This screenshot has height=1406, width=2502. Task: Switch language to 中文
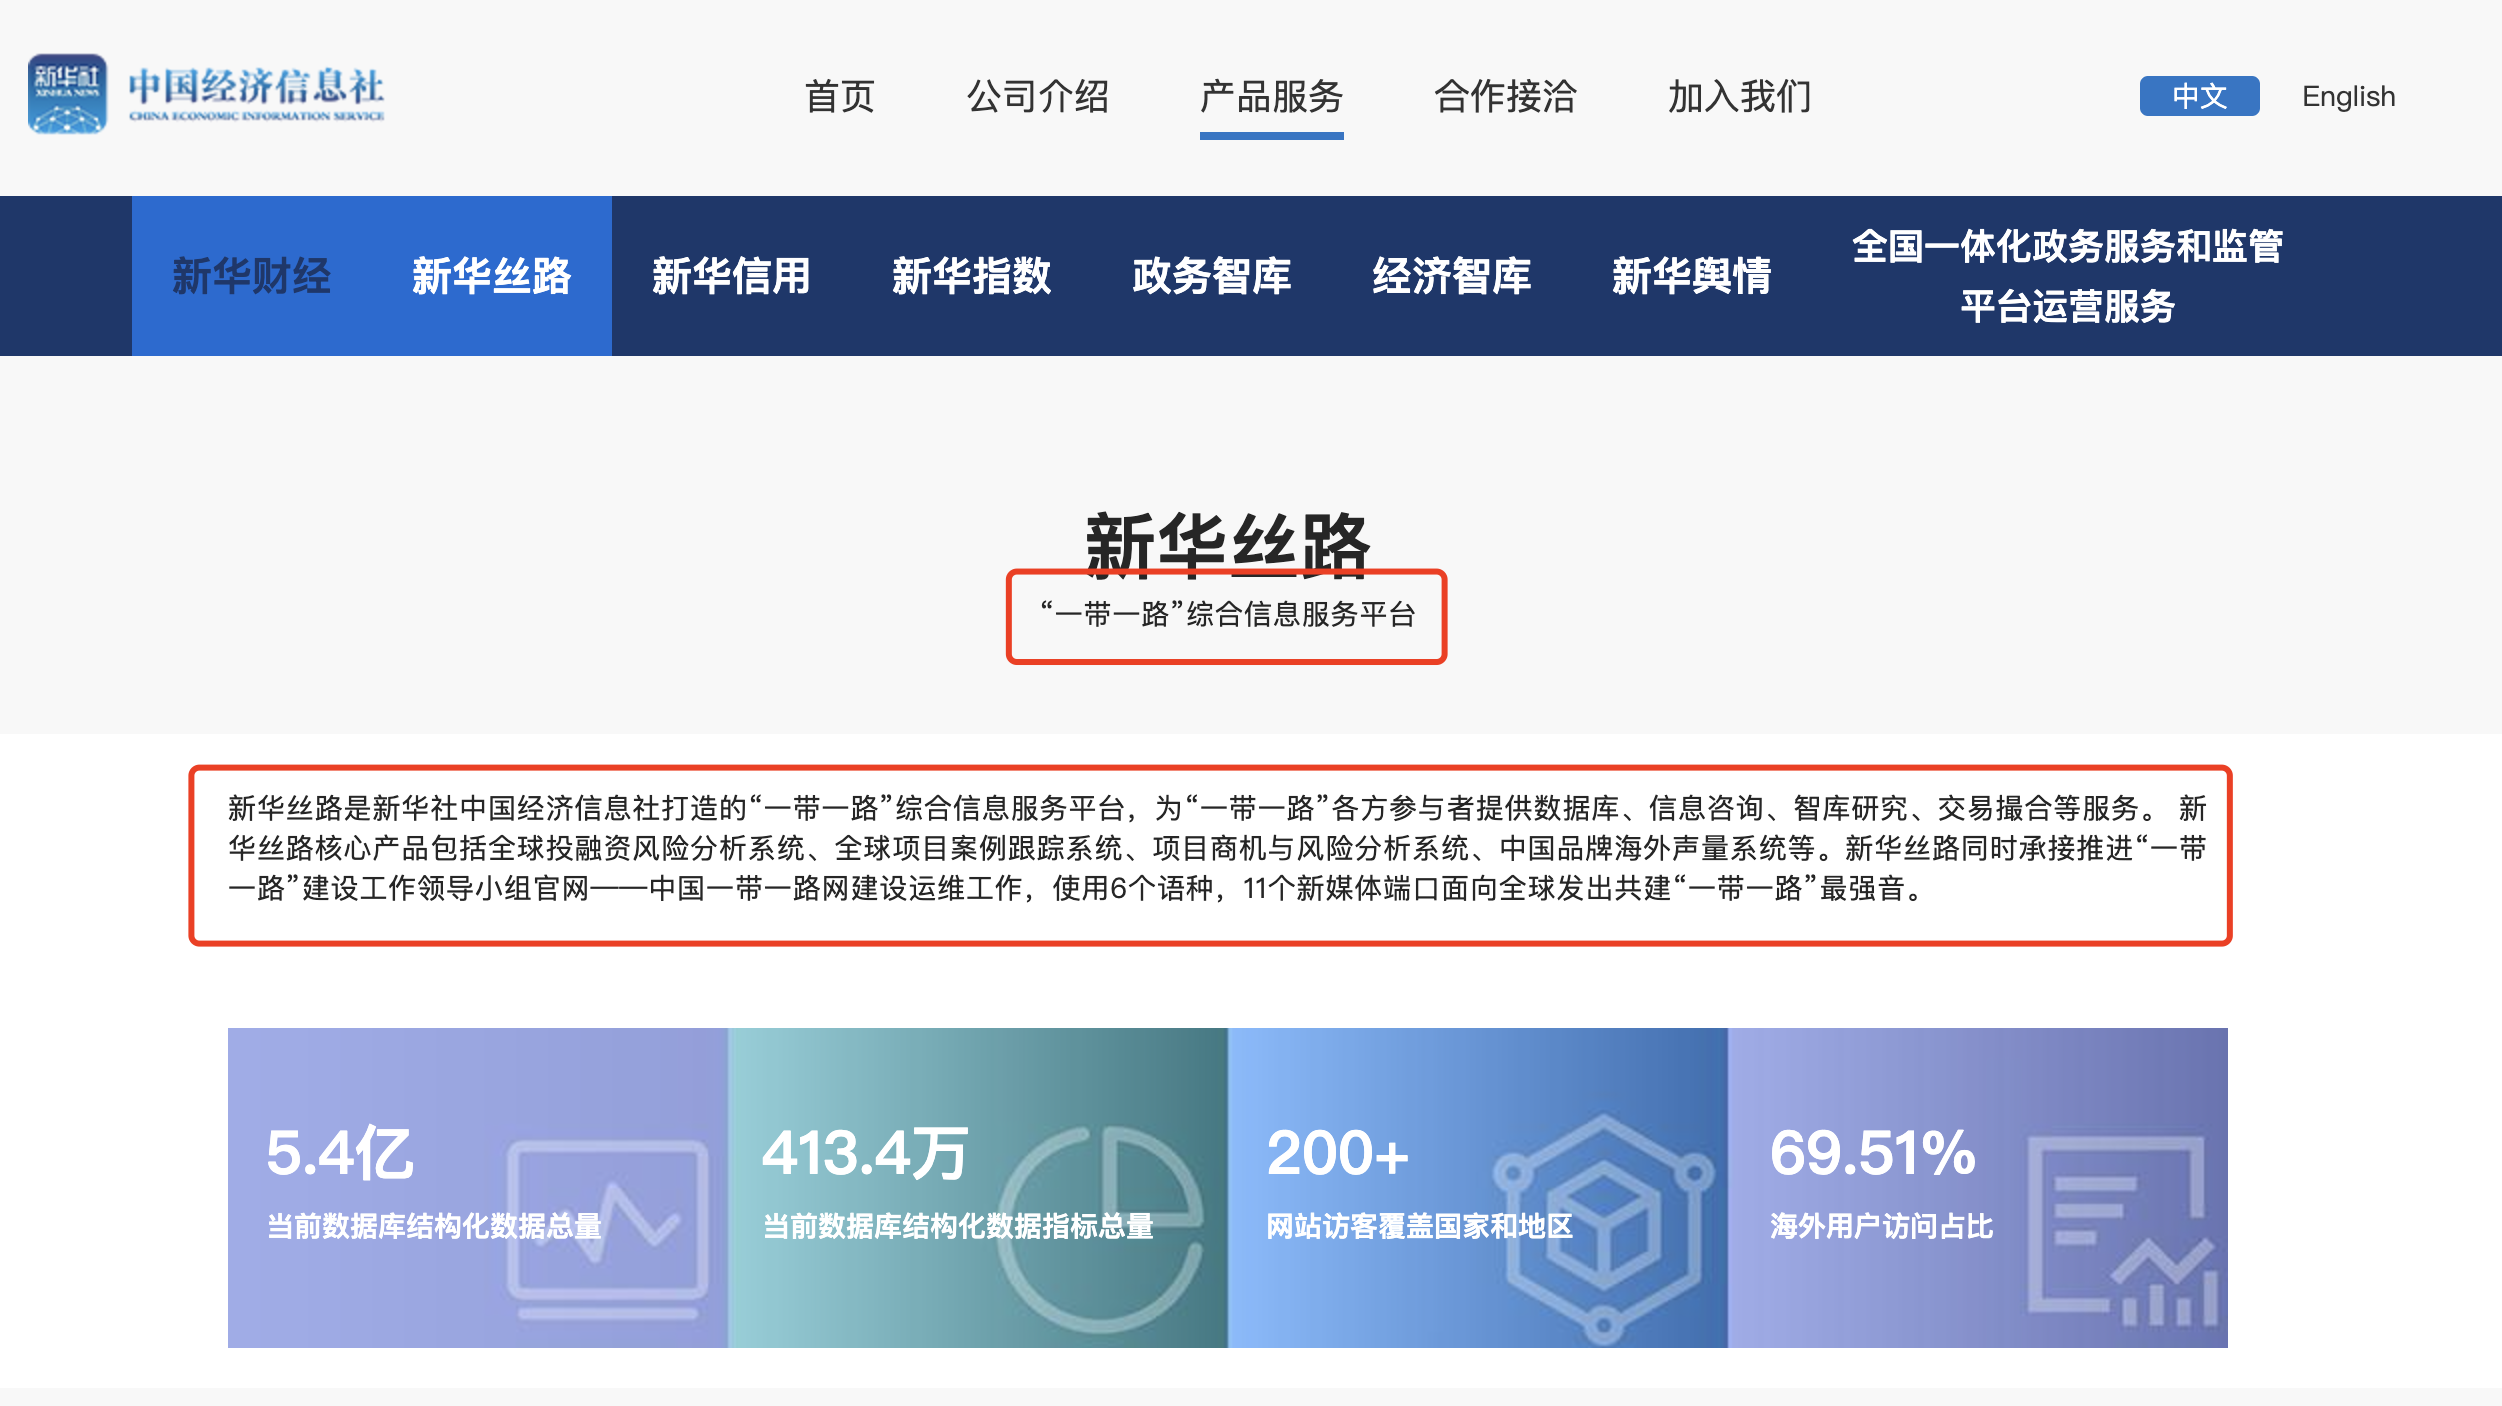point(2198,96)
